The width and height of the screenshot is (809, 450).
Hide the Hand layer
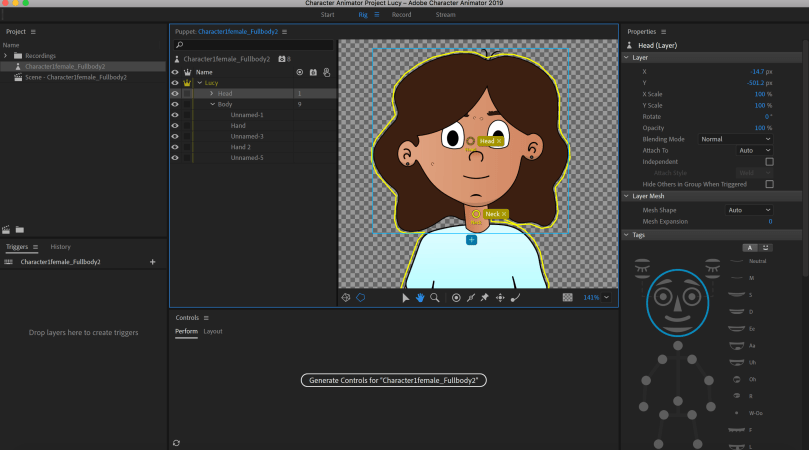coord(175,126)
